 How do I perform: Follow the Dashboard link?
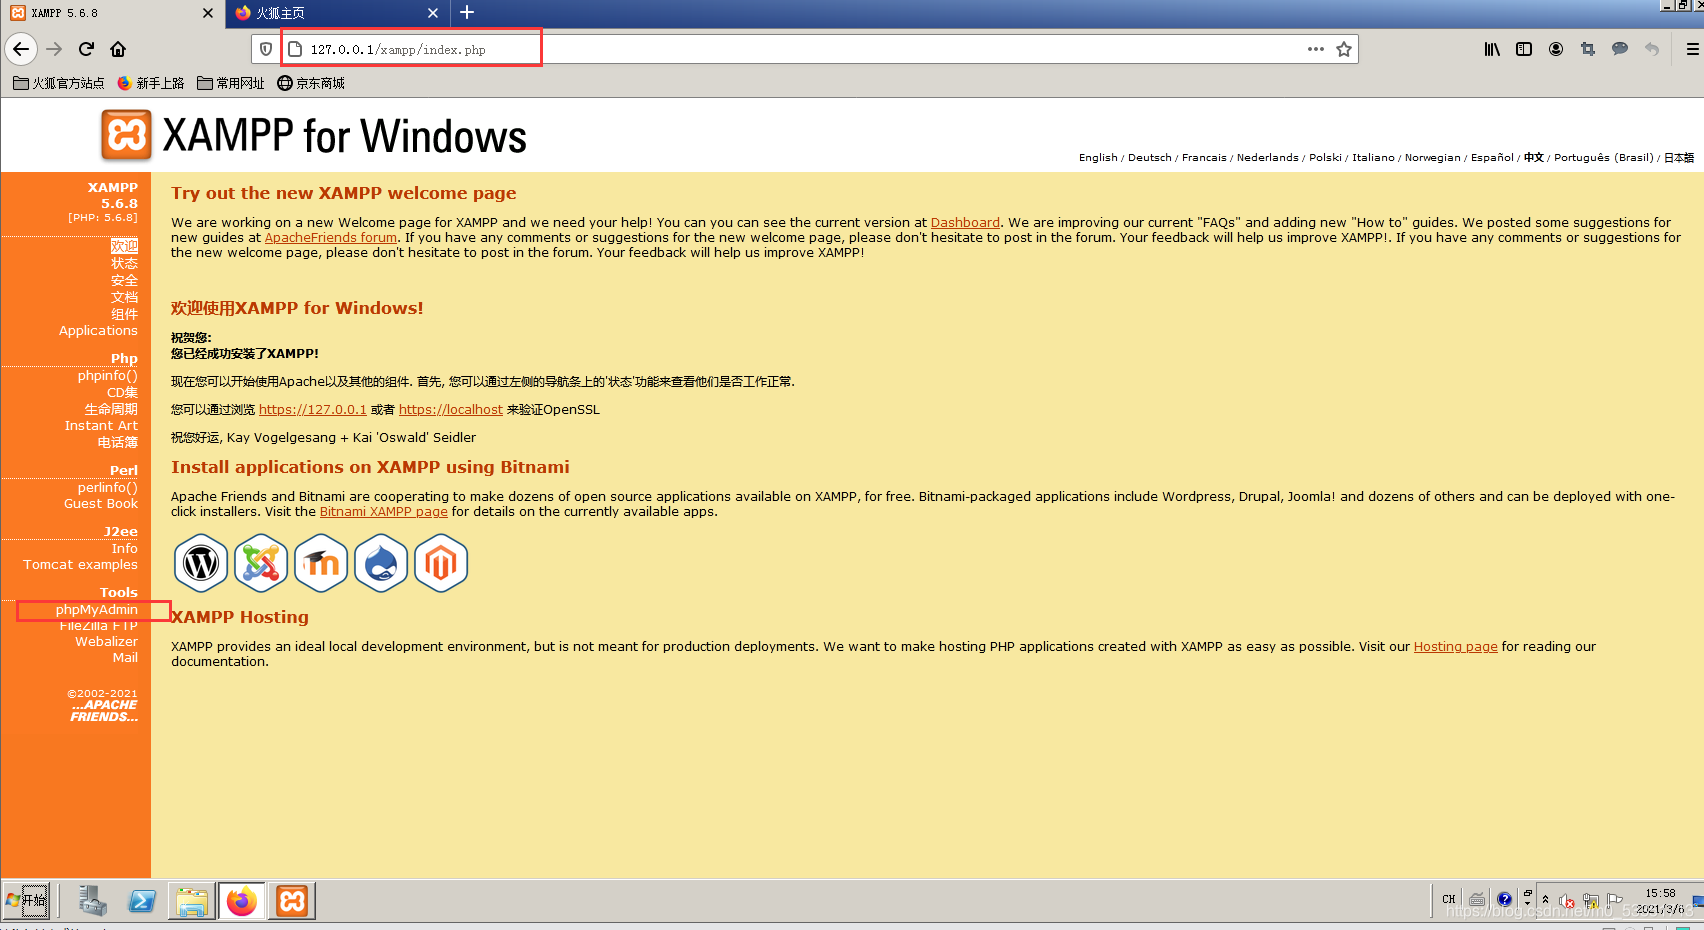point(965,223)
